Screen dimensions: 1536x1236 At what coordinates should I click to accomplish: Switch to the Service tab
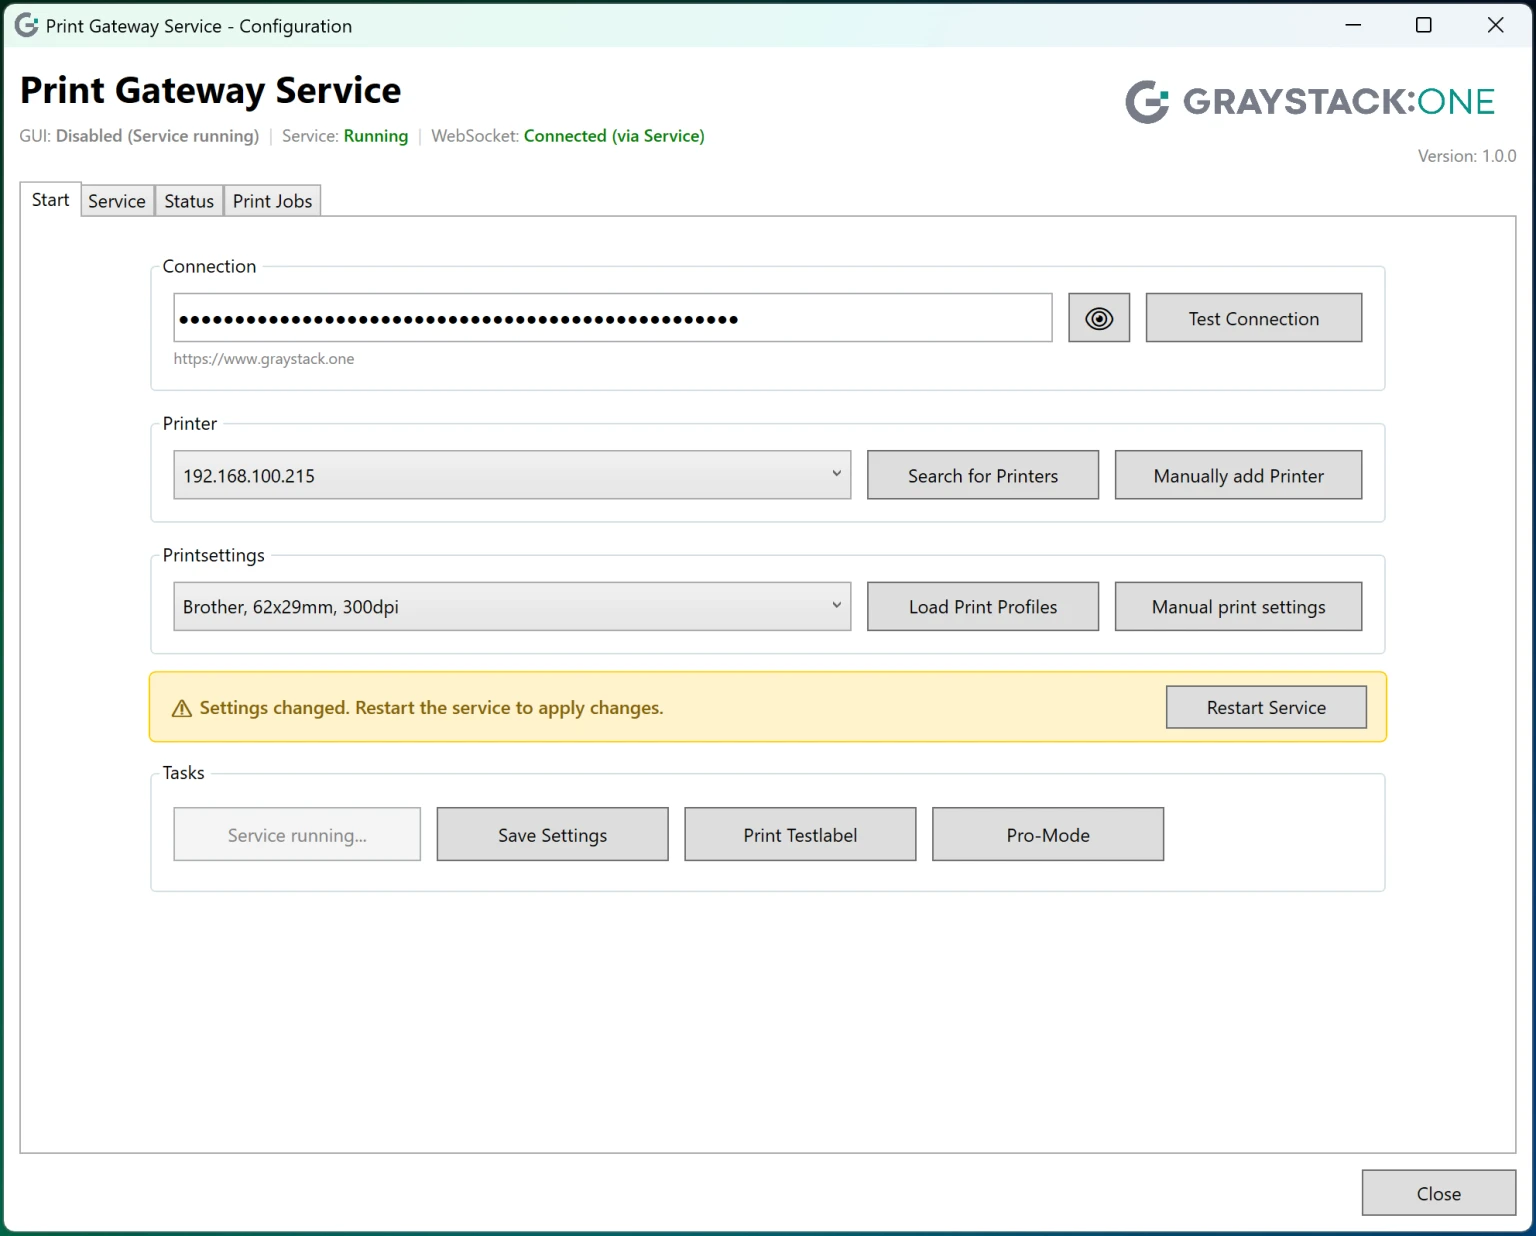point(116,201)
